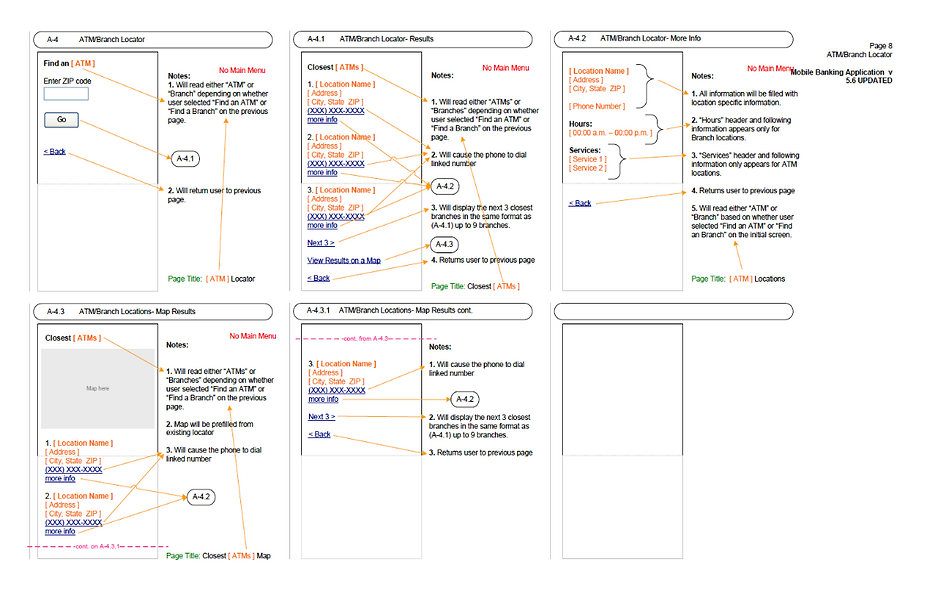Click the Back link in A-4 Locator panel
Image resolution: width=932 pixels, height=601 pixels.
point(55,152)
